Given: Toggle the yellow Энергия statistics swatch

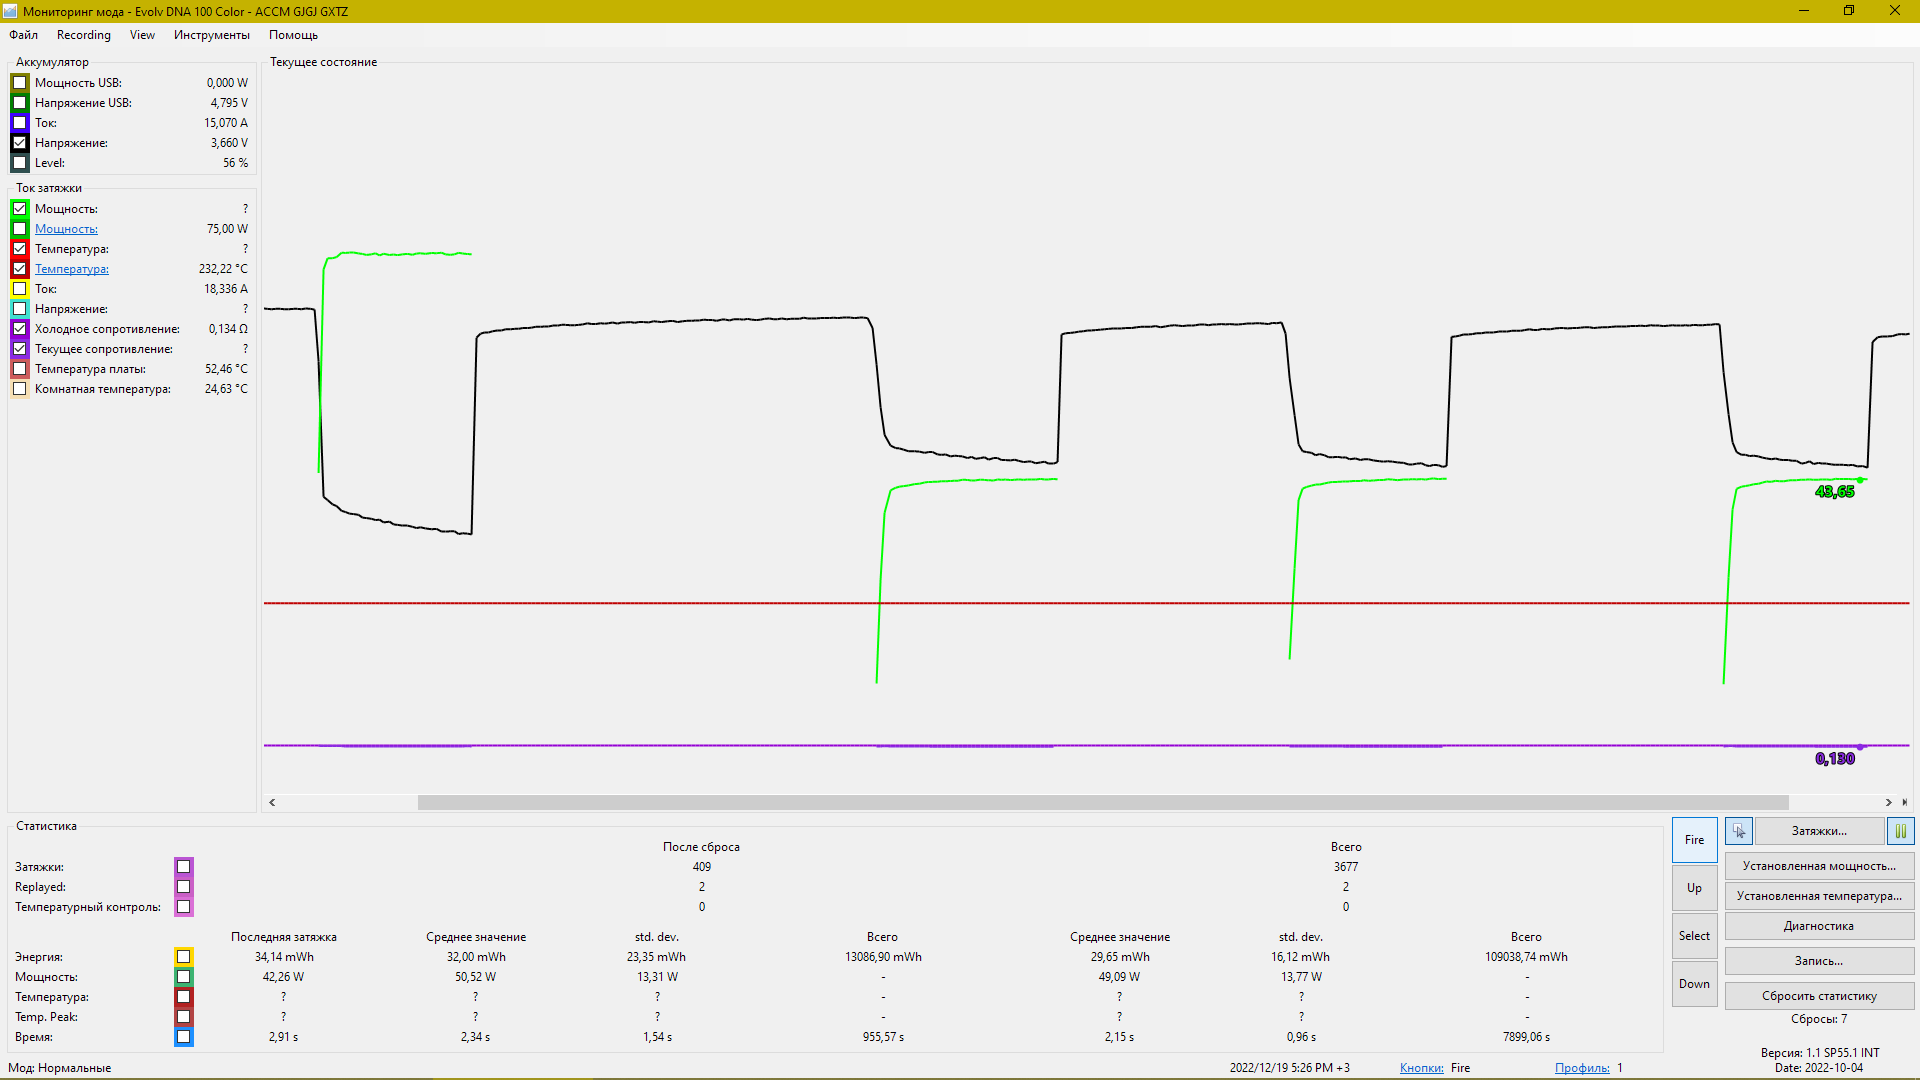Looking at the screenshot, I should [184, 957].
